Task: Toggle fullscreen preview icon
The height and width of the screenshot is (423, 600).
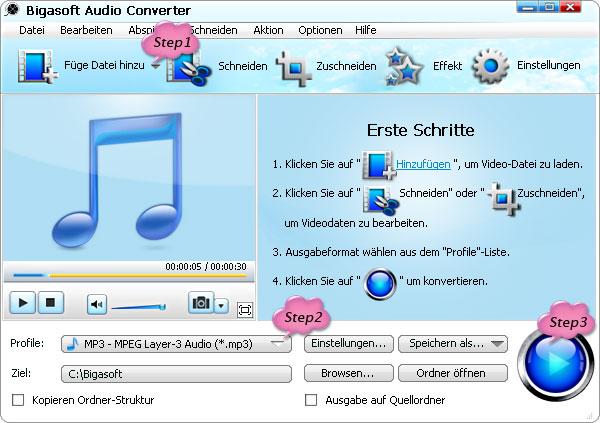Action: coord(245,310)
